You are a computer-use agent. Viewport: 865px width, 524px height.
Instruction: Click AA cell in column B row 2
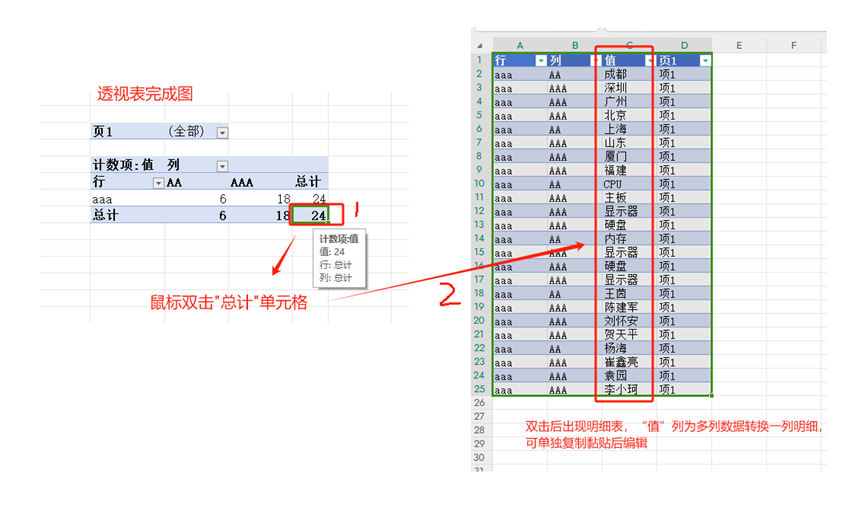pos(575,74)
